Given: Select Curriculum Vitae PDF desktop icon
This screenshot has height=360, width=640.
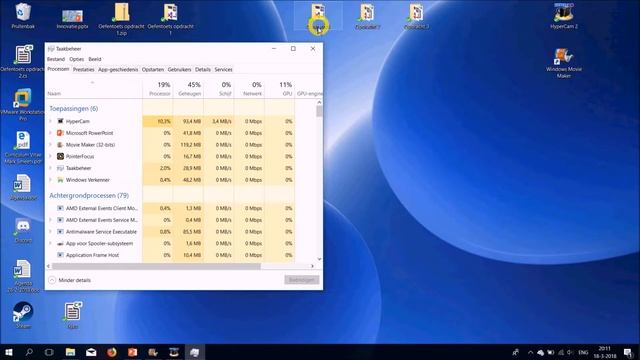Looking at the screenshot, I should coord(23,148).
